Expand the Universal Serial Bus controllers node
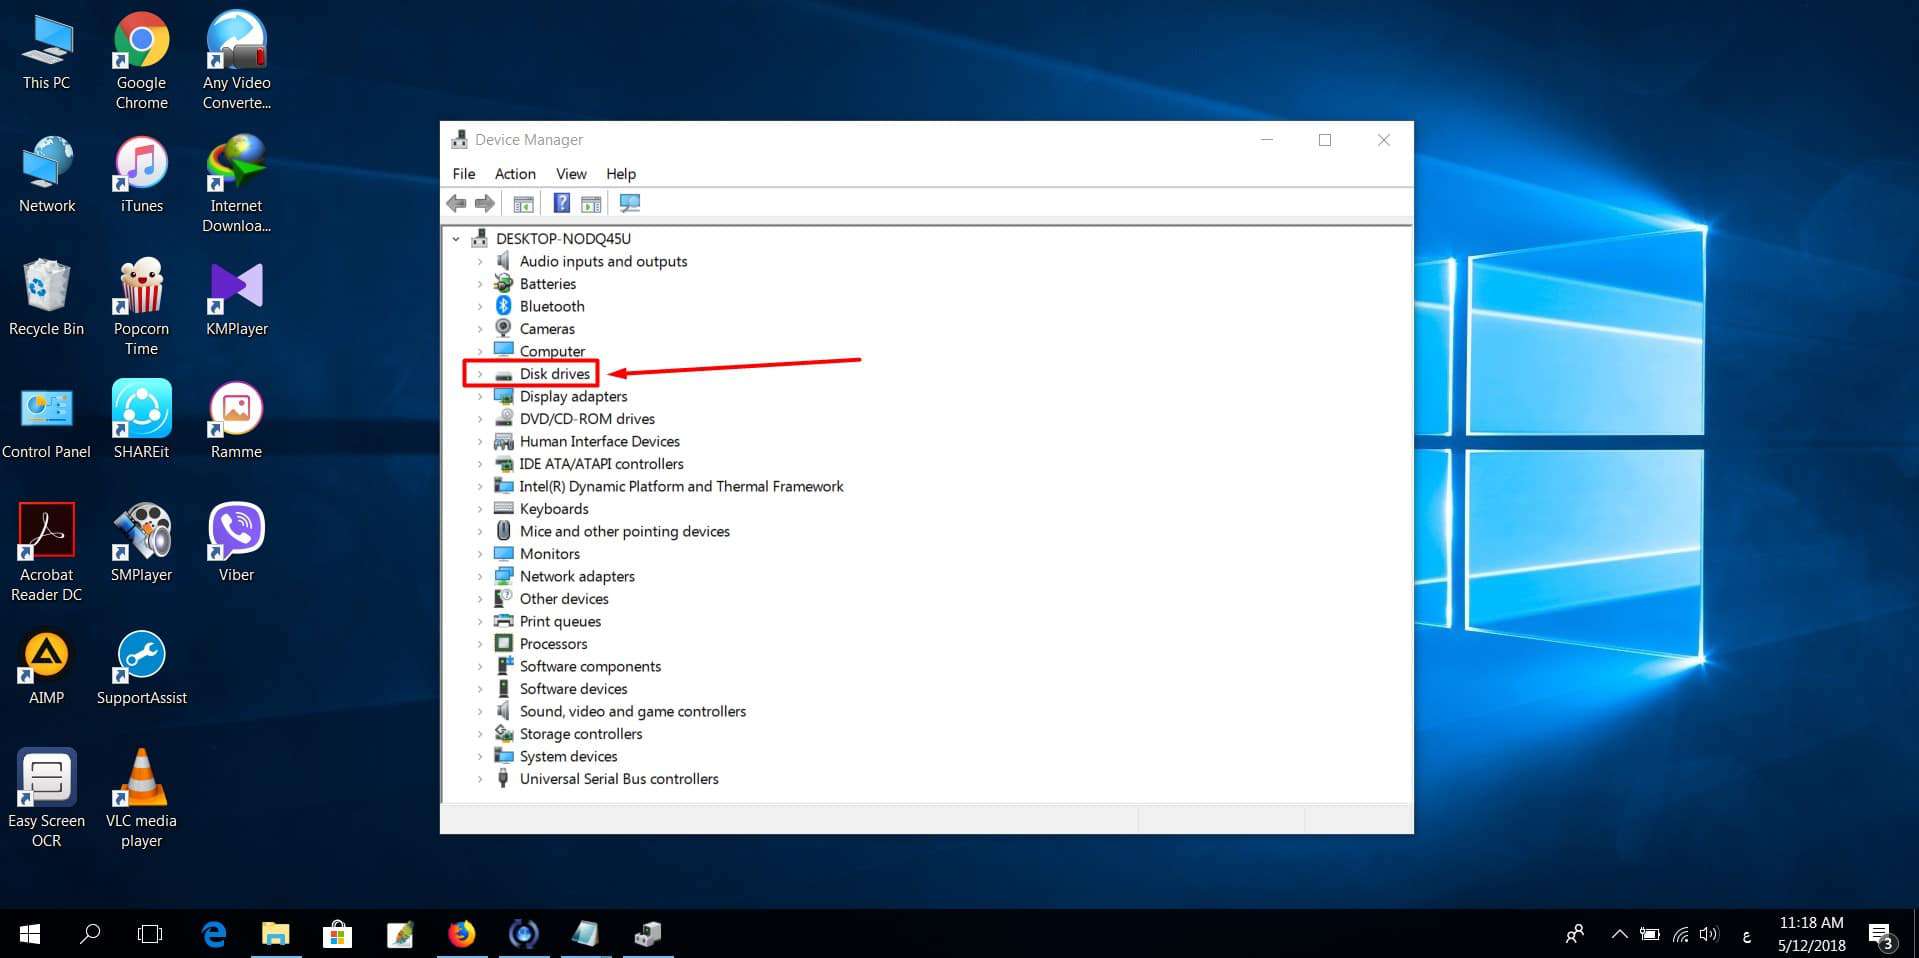1919x958 pixels. [x=480, y=779]
